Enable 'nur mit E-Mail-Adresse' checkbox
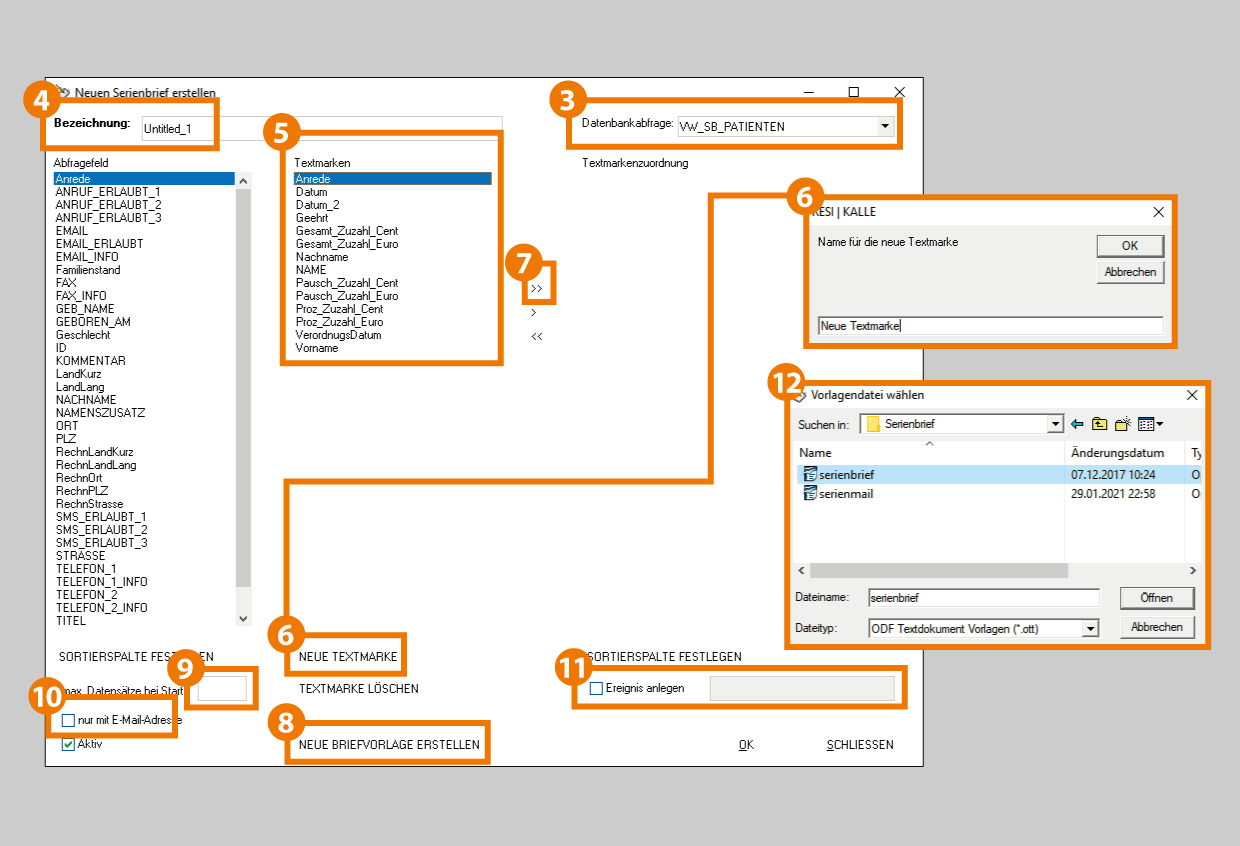Viewport: 1240px width, 846px height. click(68, 720)
